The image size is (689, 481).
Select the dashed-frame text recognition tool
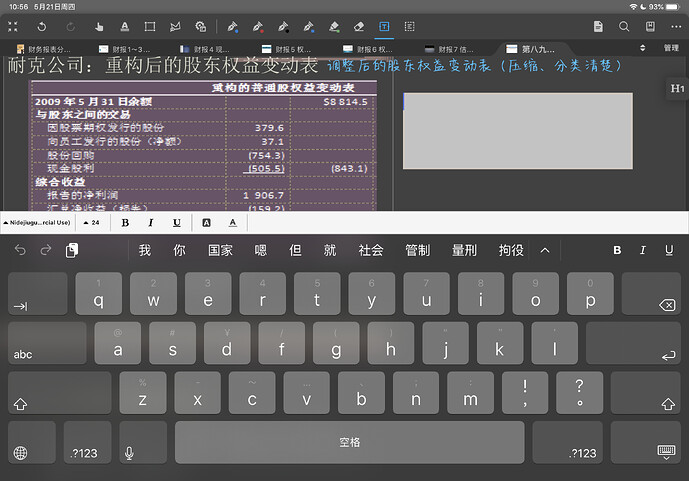click(x=409, y=27)
